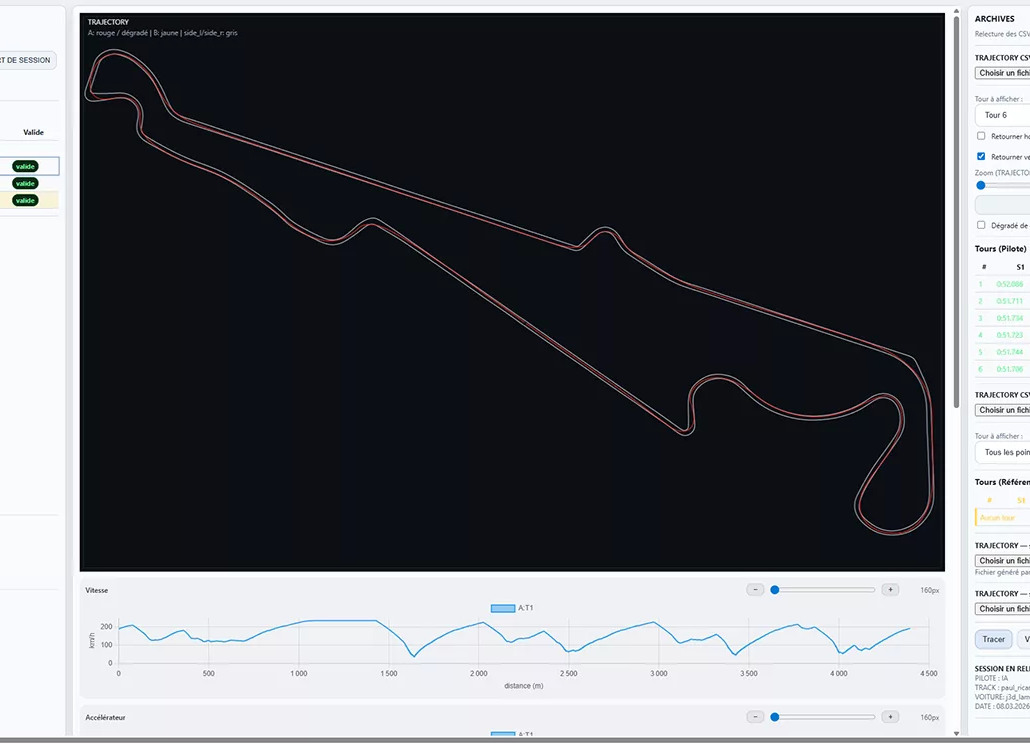Click first Choisir un fichier under Trajectory CSV
Image resolution: width=1030 pixels, height=744 pixels.
tap(1003, 73)
